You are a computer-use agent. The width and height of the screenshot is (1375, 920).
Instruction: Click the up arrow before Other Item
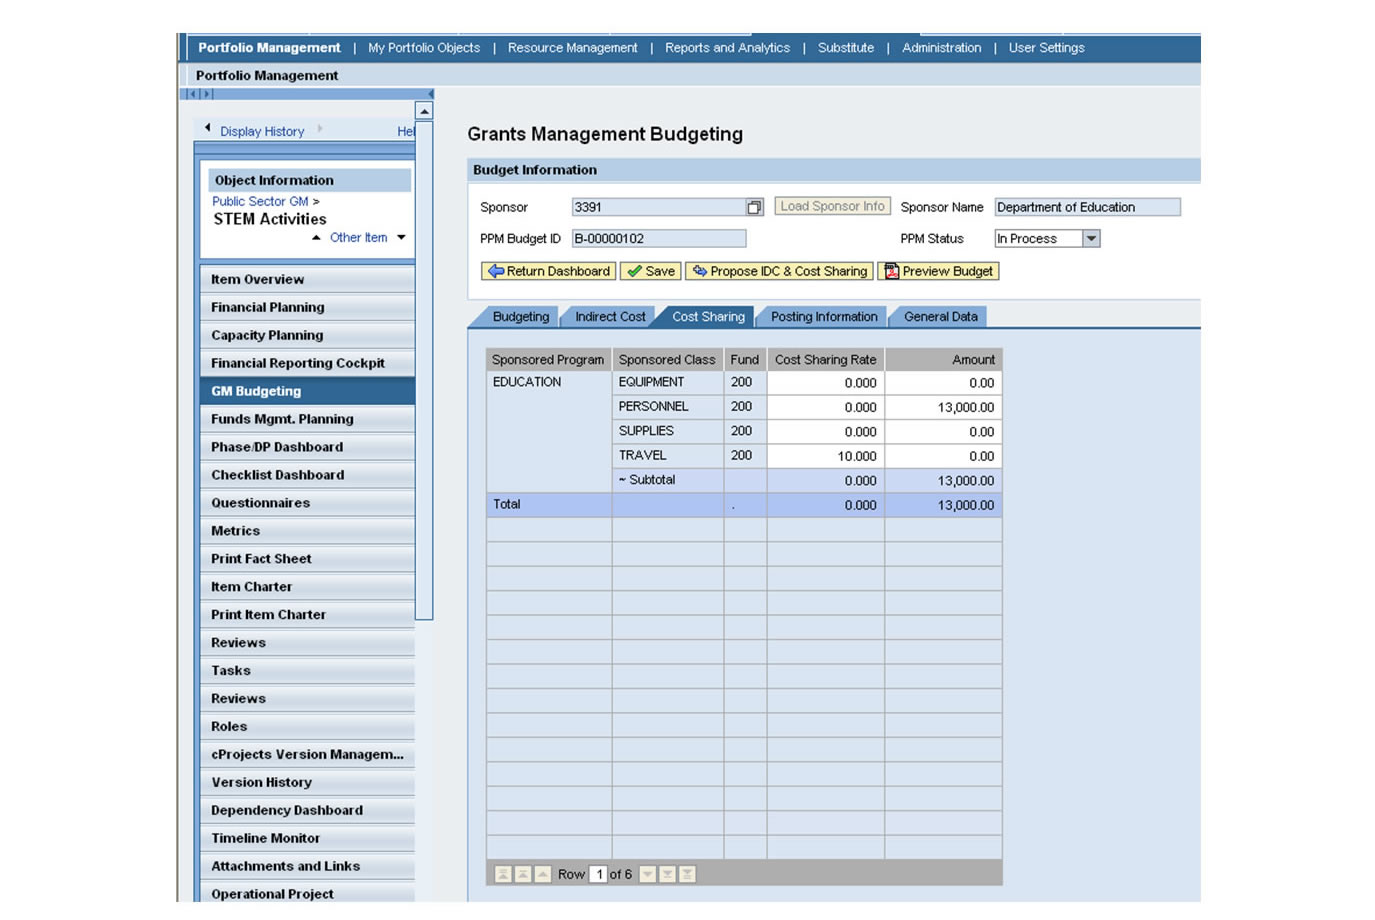[x=316, y=238]
